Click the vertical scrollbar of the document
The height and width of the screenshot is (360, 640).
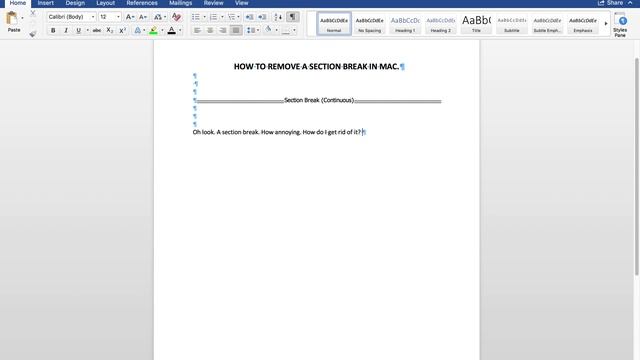pyautogui.click(x=636, y=167)
